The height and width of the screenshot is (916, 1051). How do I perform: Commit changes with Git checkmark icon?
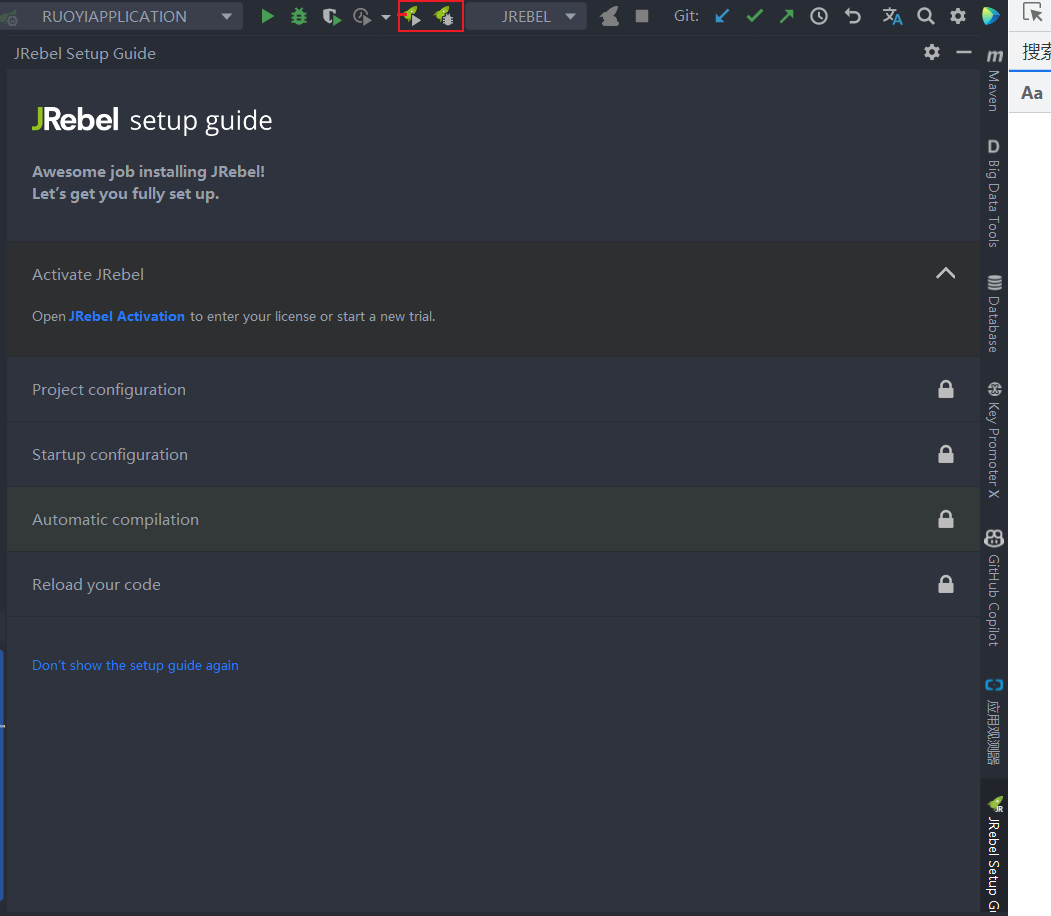[754, 16]
